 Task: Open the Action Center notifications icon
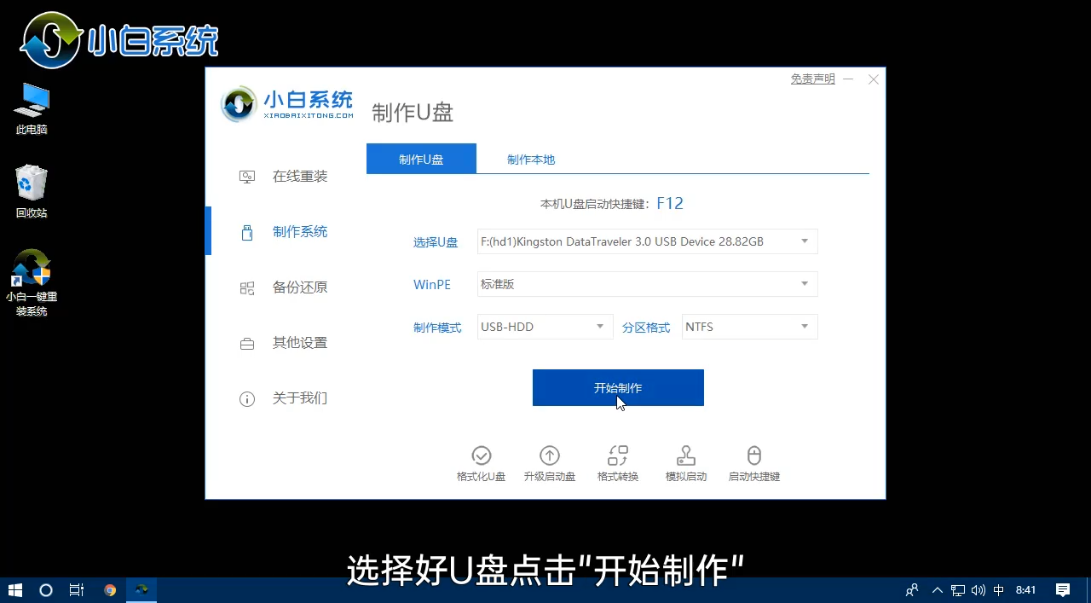[1062, 590]
